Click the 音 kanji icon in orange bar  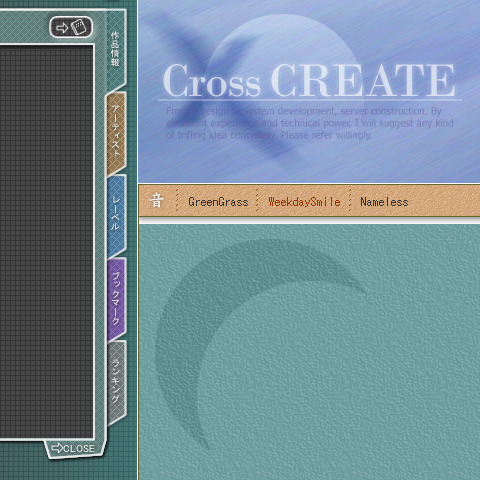[x=157, y=201]
